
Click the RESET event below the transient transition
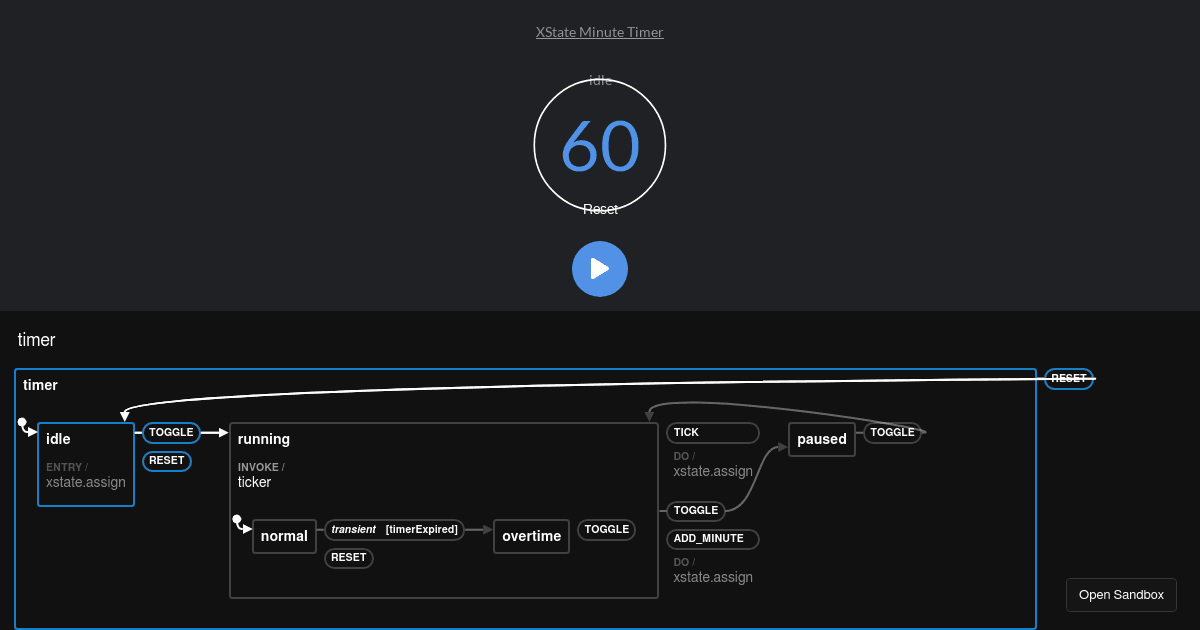[348, 557]
